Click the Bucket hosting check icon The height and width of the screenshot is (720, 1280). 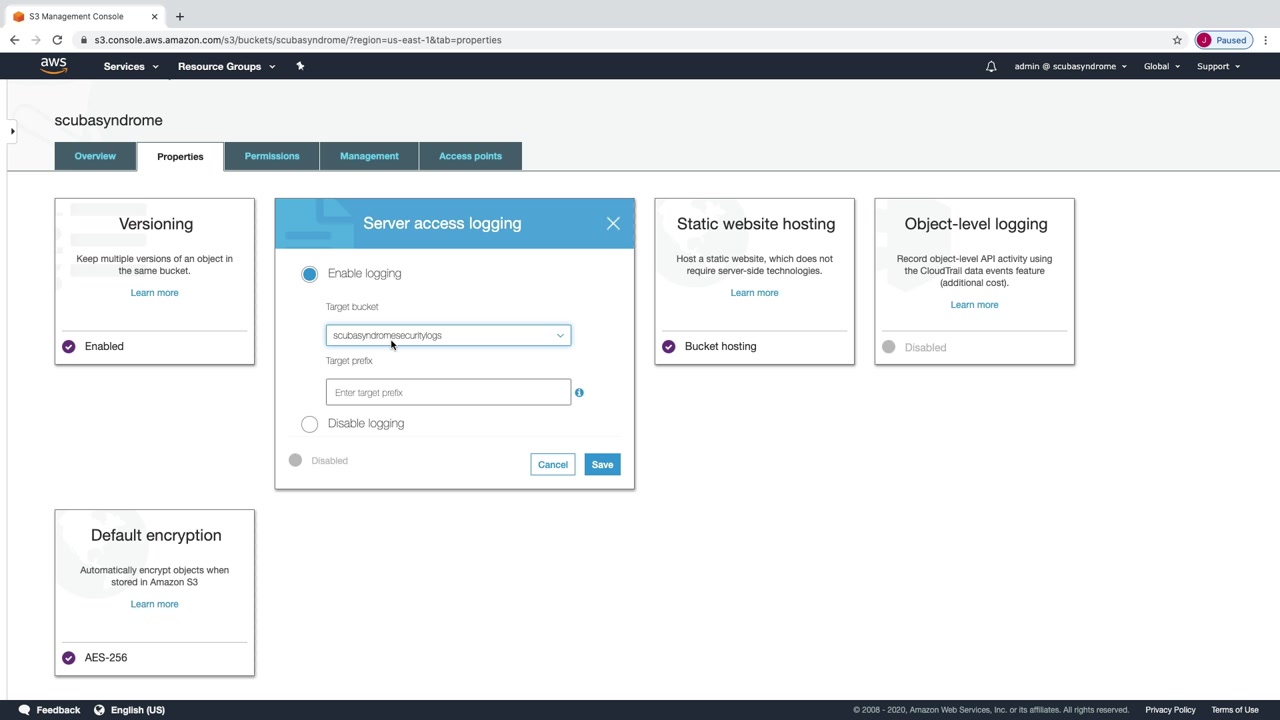click(x=668, y=346)
